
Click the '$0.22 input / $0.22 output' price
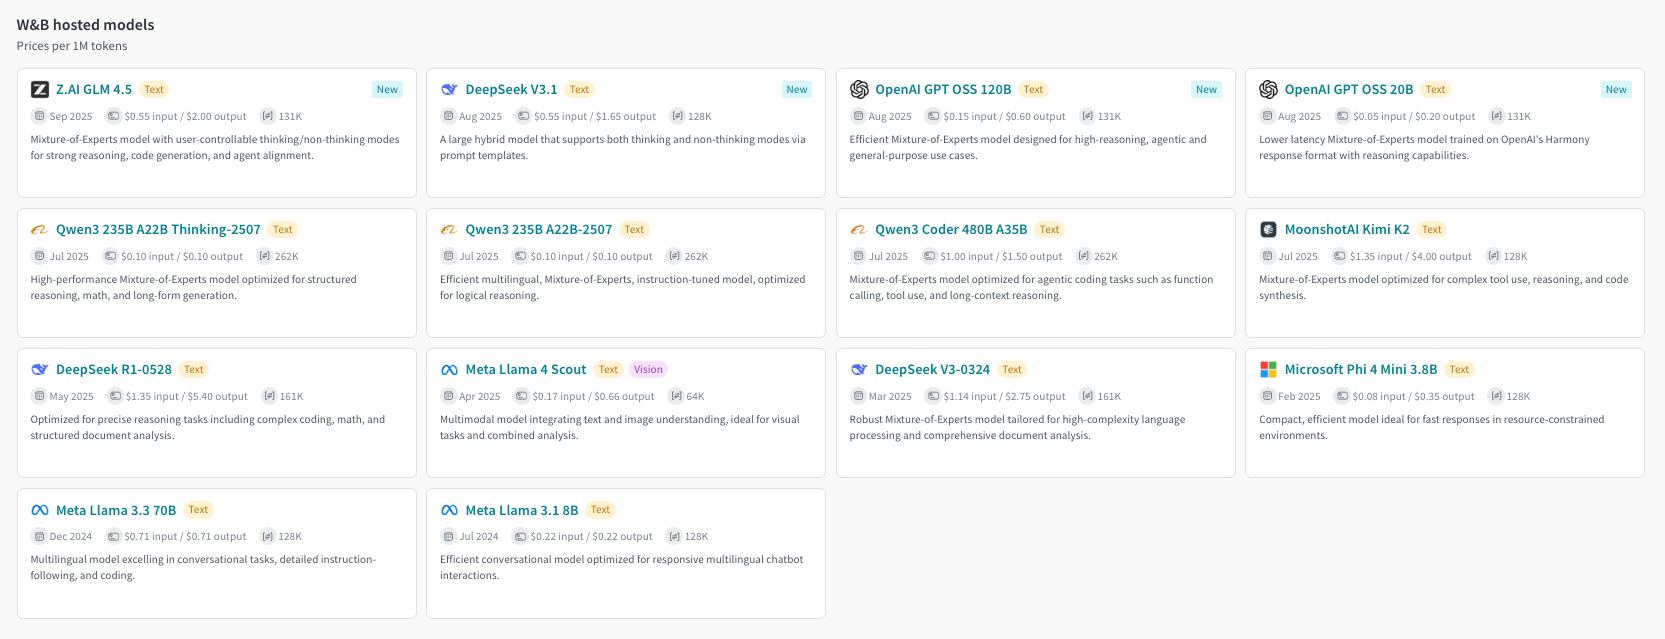point(591,536)
